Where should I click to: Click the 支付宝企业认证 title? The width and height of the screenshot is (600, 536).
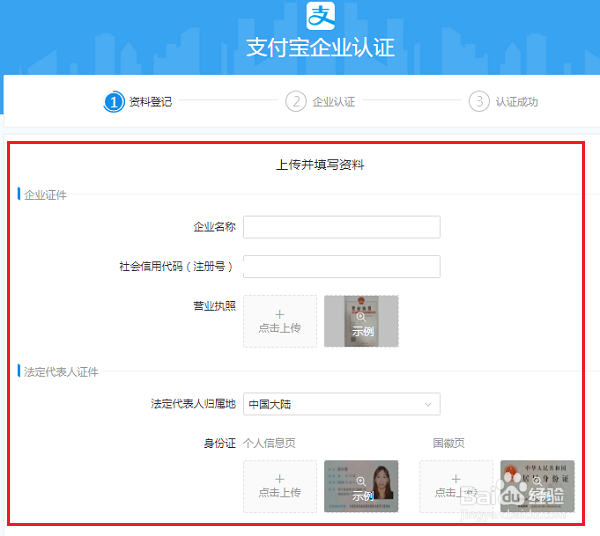[320, 48]
